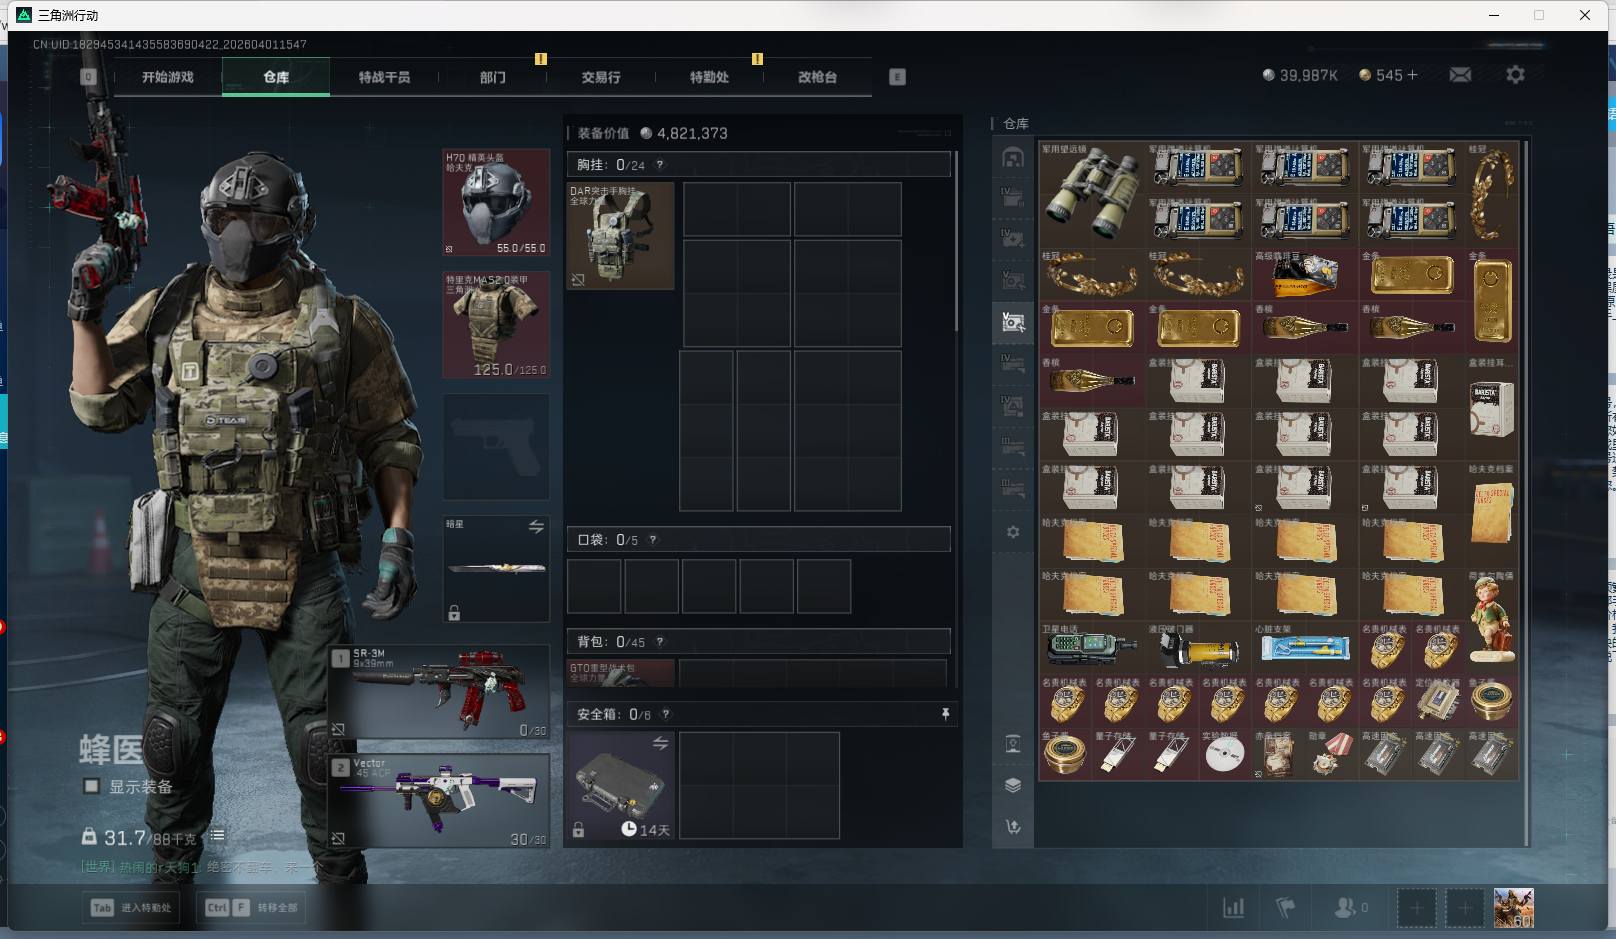Click the gear icon in the warehouse sidebar
The image size is (1616, 939).
tap(1013, 532)
